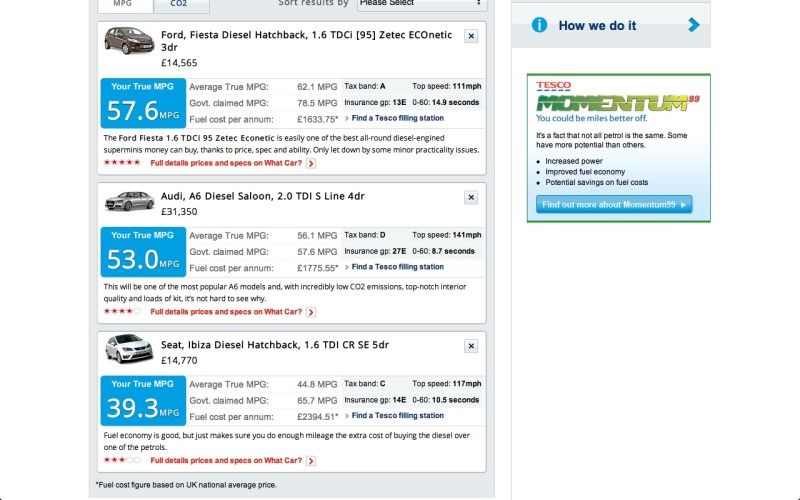Click the 57.6 MPG Your True MPG box

[143, 103]
